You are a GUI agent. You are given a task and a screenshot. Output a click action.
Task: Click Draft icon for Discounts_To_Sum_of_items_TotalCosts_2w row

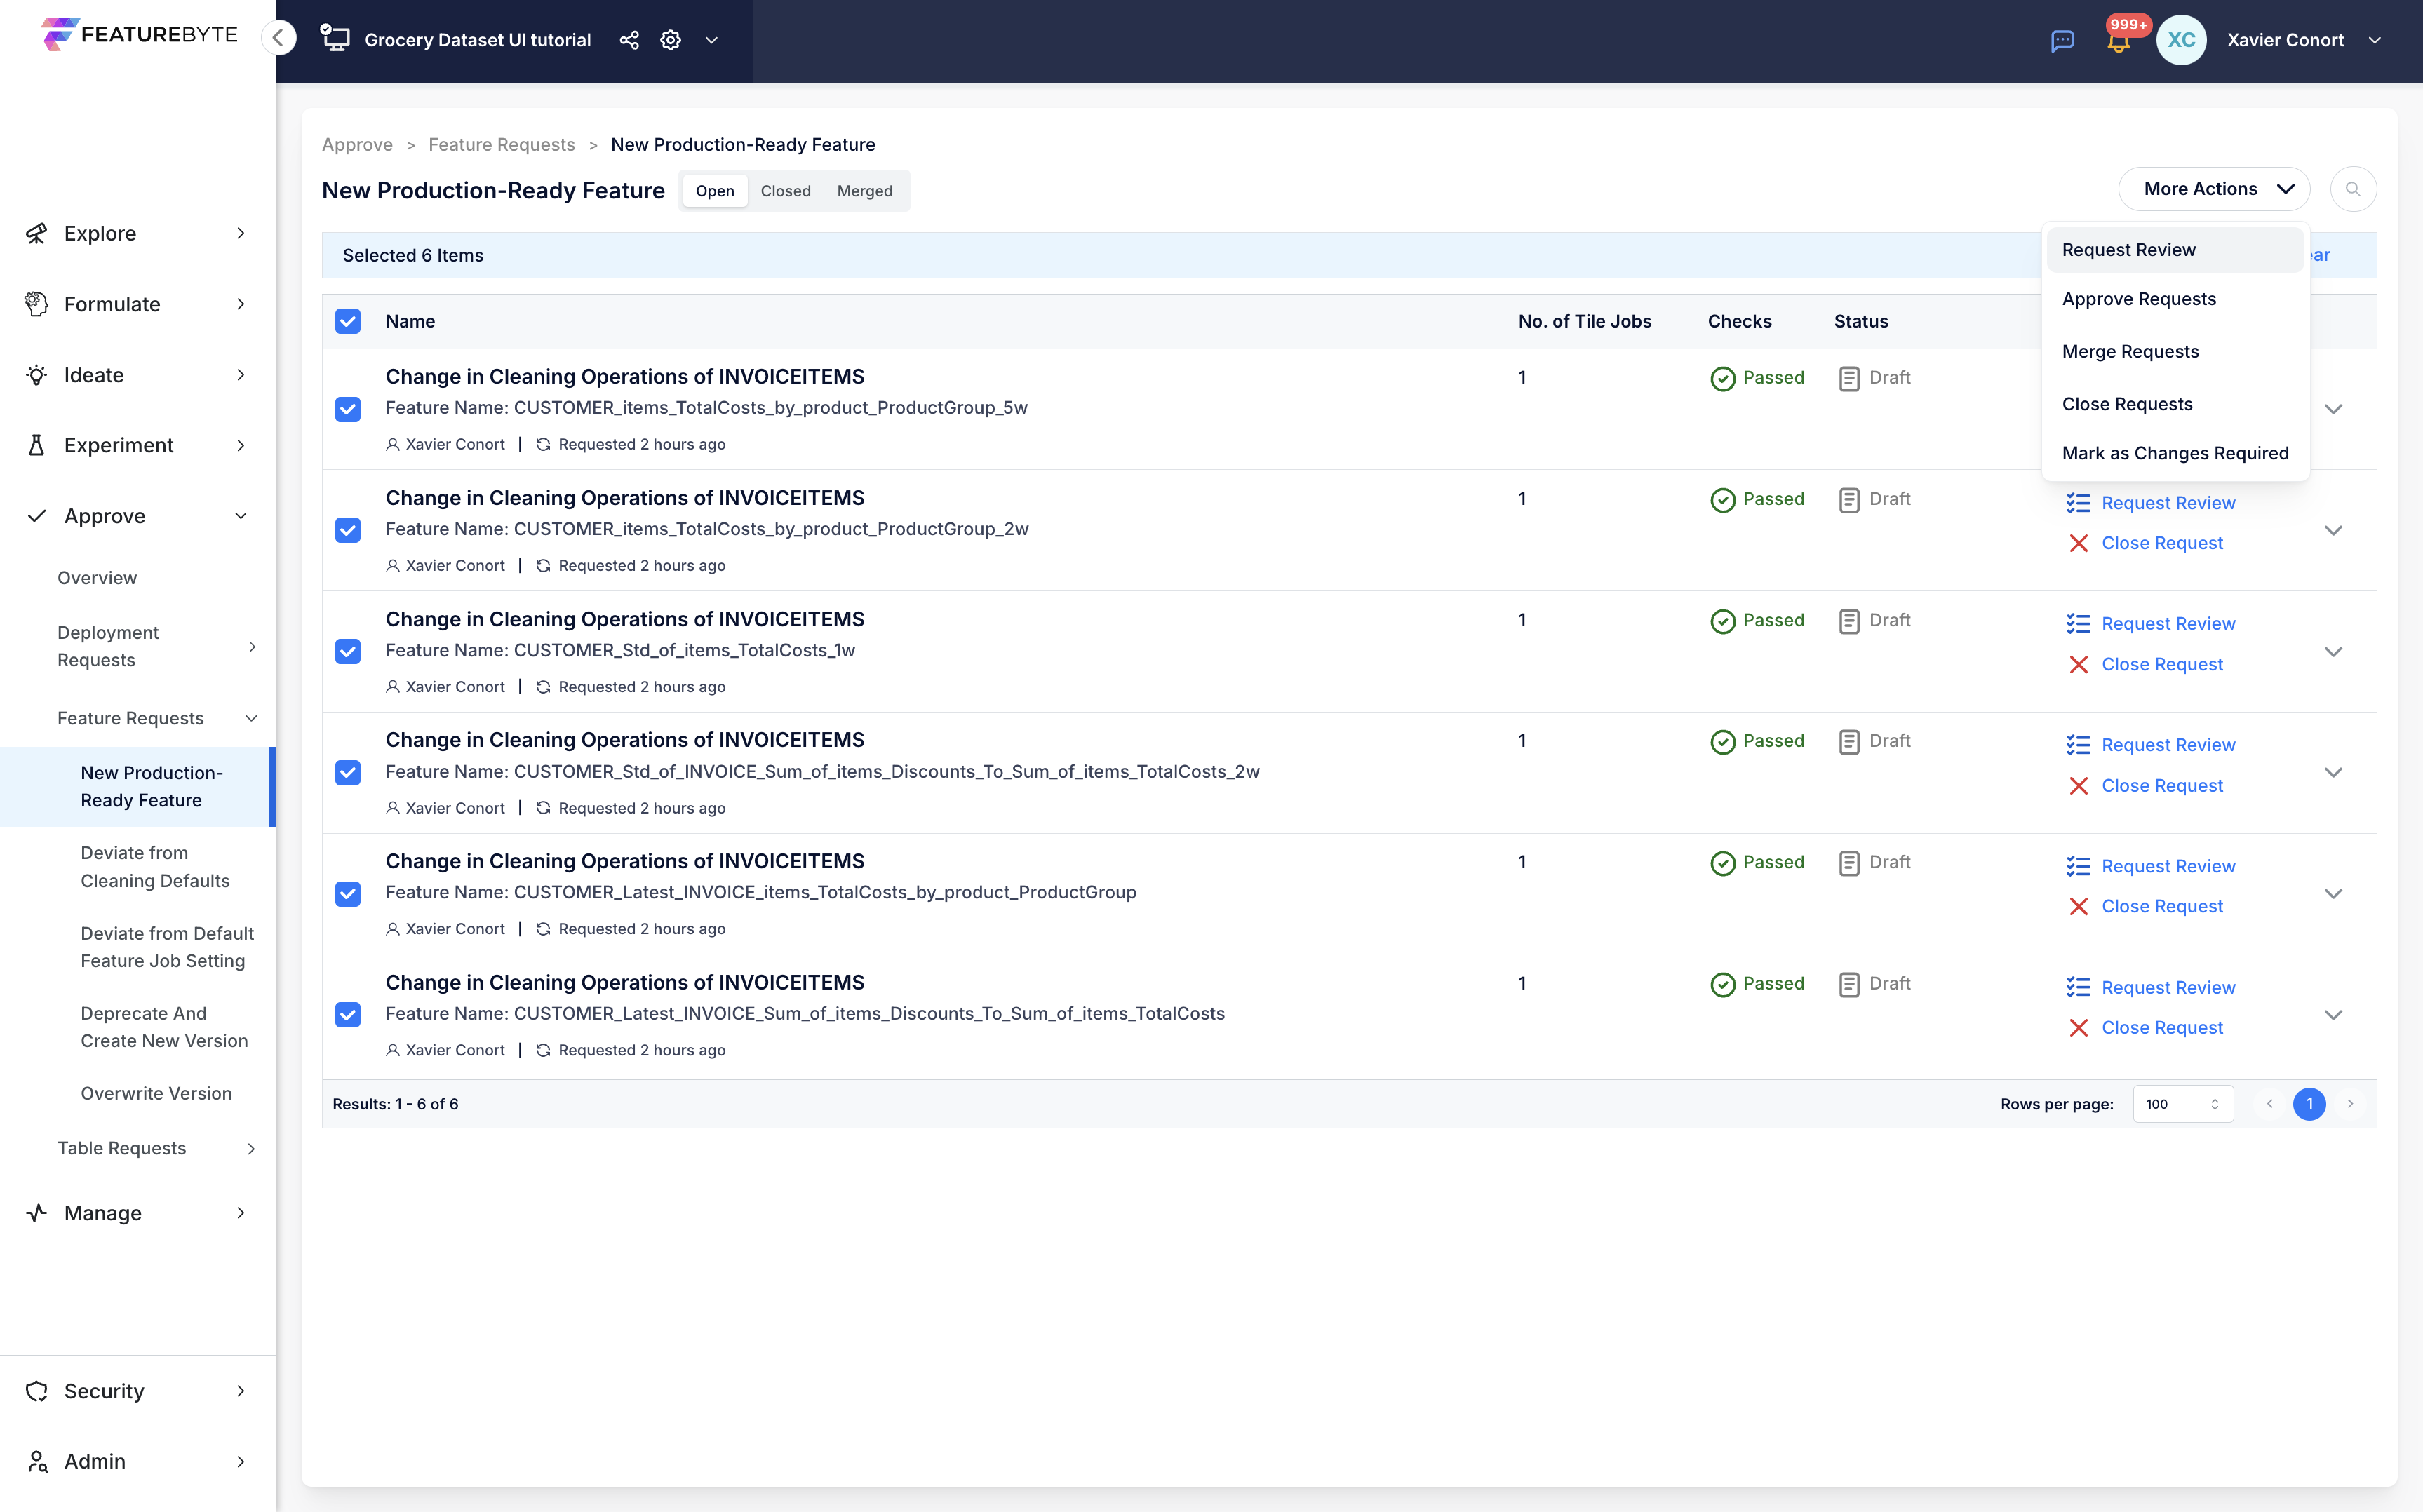1848,742
